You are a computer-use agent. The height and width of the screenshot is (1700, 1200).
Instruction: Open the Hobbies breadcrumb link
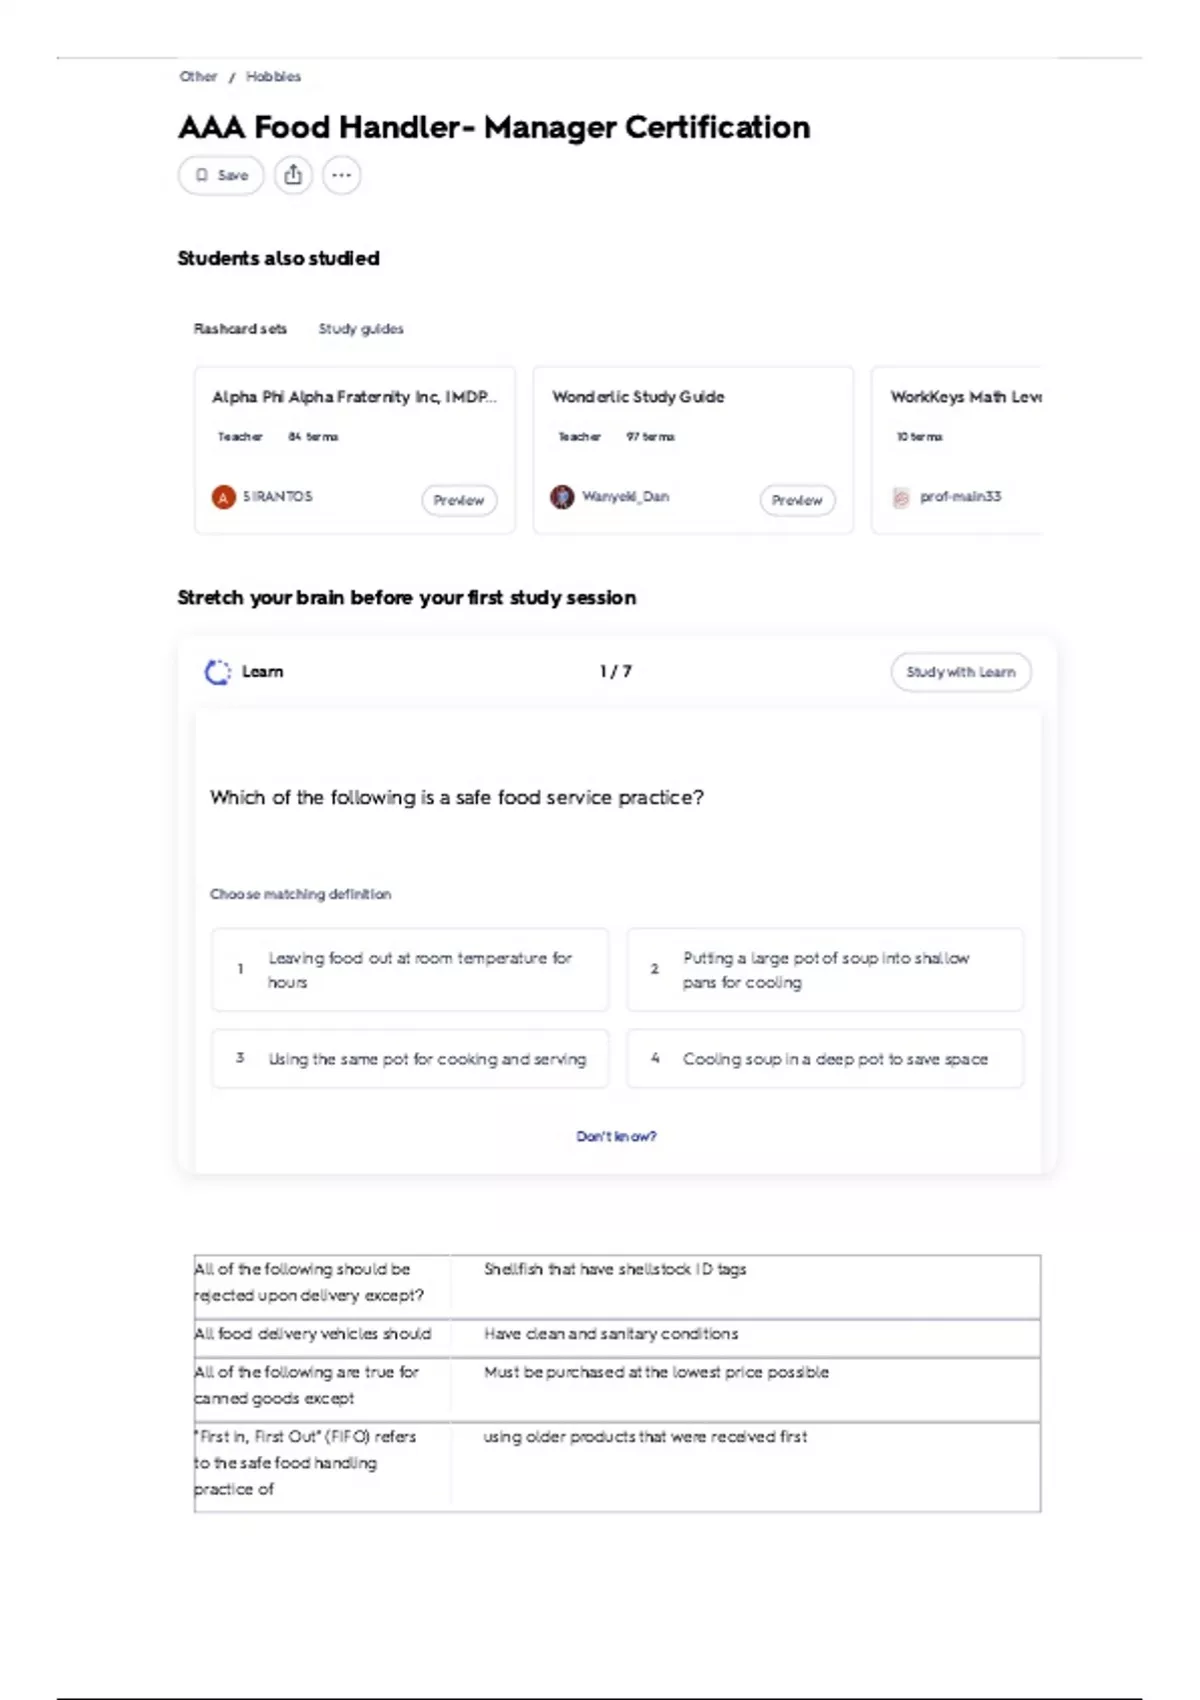[x=273, y=76]
